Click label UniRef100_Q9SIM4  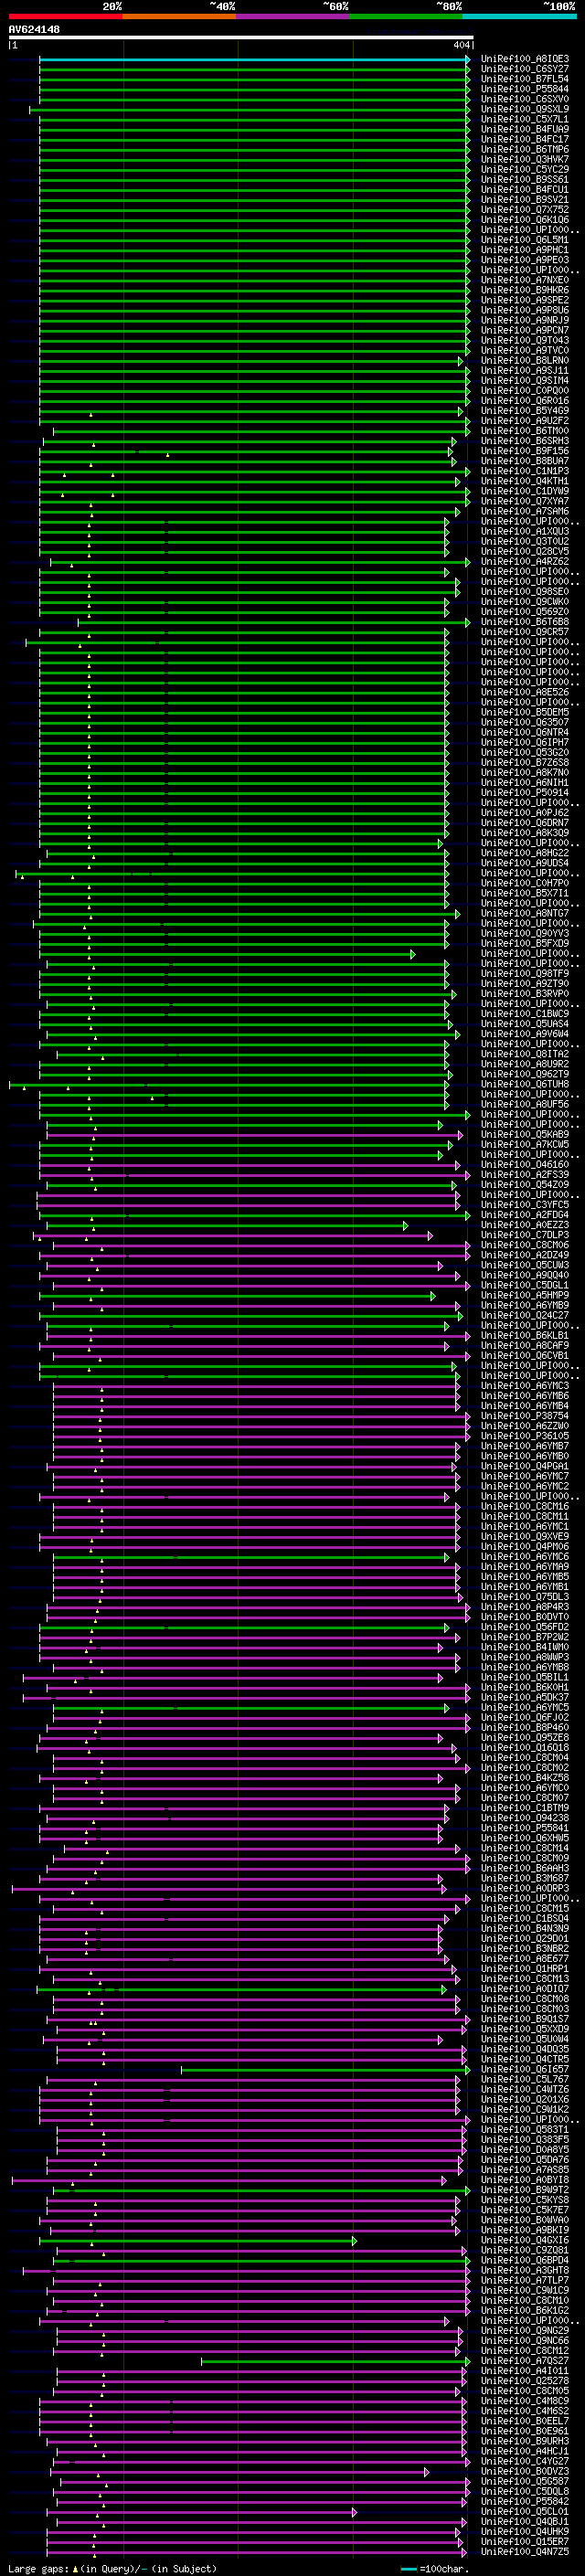point(525,380)
